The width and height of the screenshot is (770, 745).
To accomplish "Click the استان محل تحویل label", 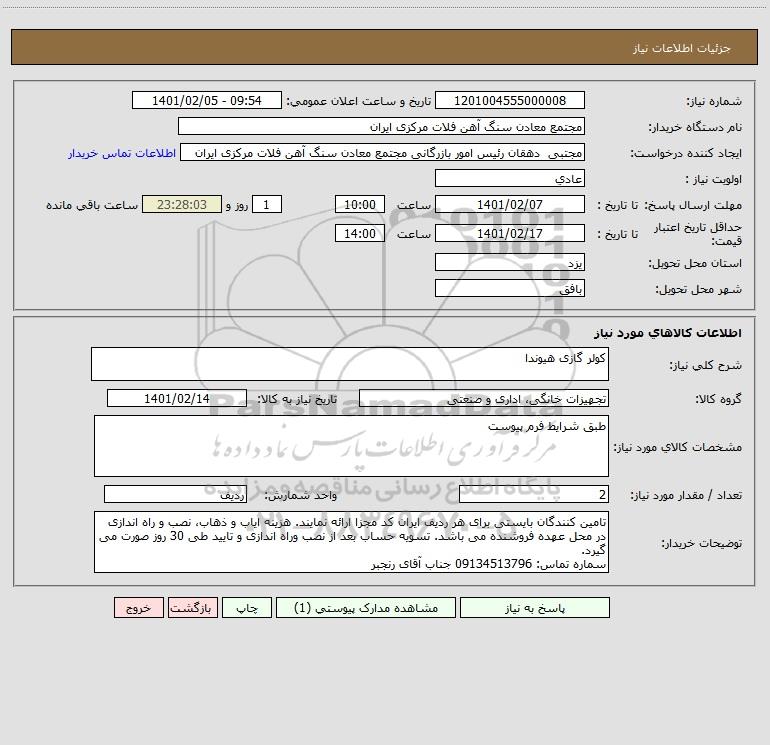I will tap(695, 263).
